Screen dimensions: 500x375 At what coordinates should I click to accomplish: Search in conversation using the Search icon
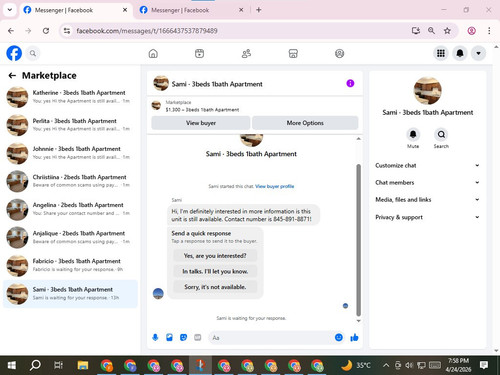(441, 134)
